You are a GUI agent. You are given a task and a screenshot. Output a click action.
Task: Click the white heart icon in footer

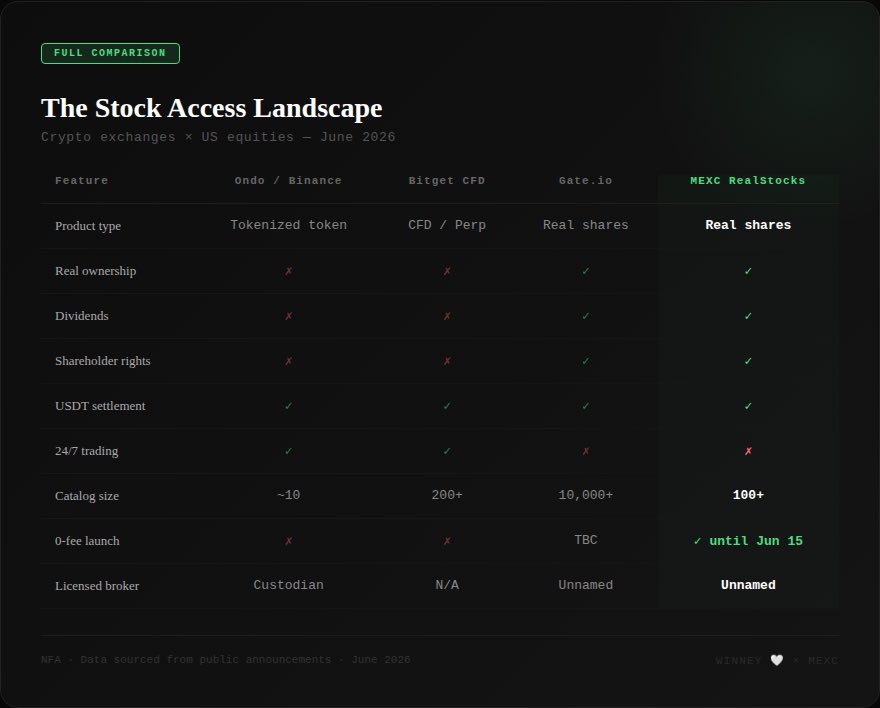(x=777, y=660)
